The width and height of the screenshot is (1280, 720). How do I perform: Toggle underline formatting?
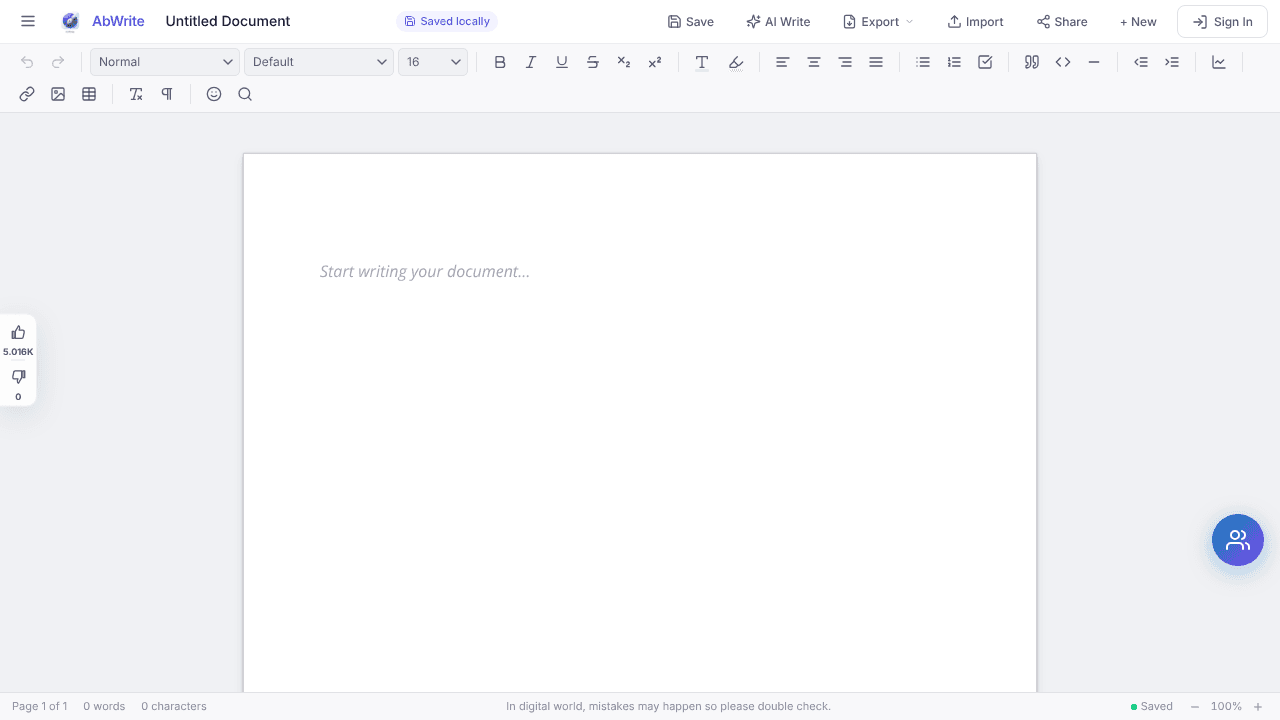[x=562, y=62]
